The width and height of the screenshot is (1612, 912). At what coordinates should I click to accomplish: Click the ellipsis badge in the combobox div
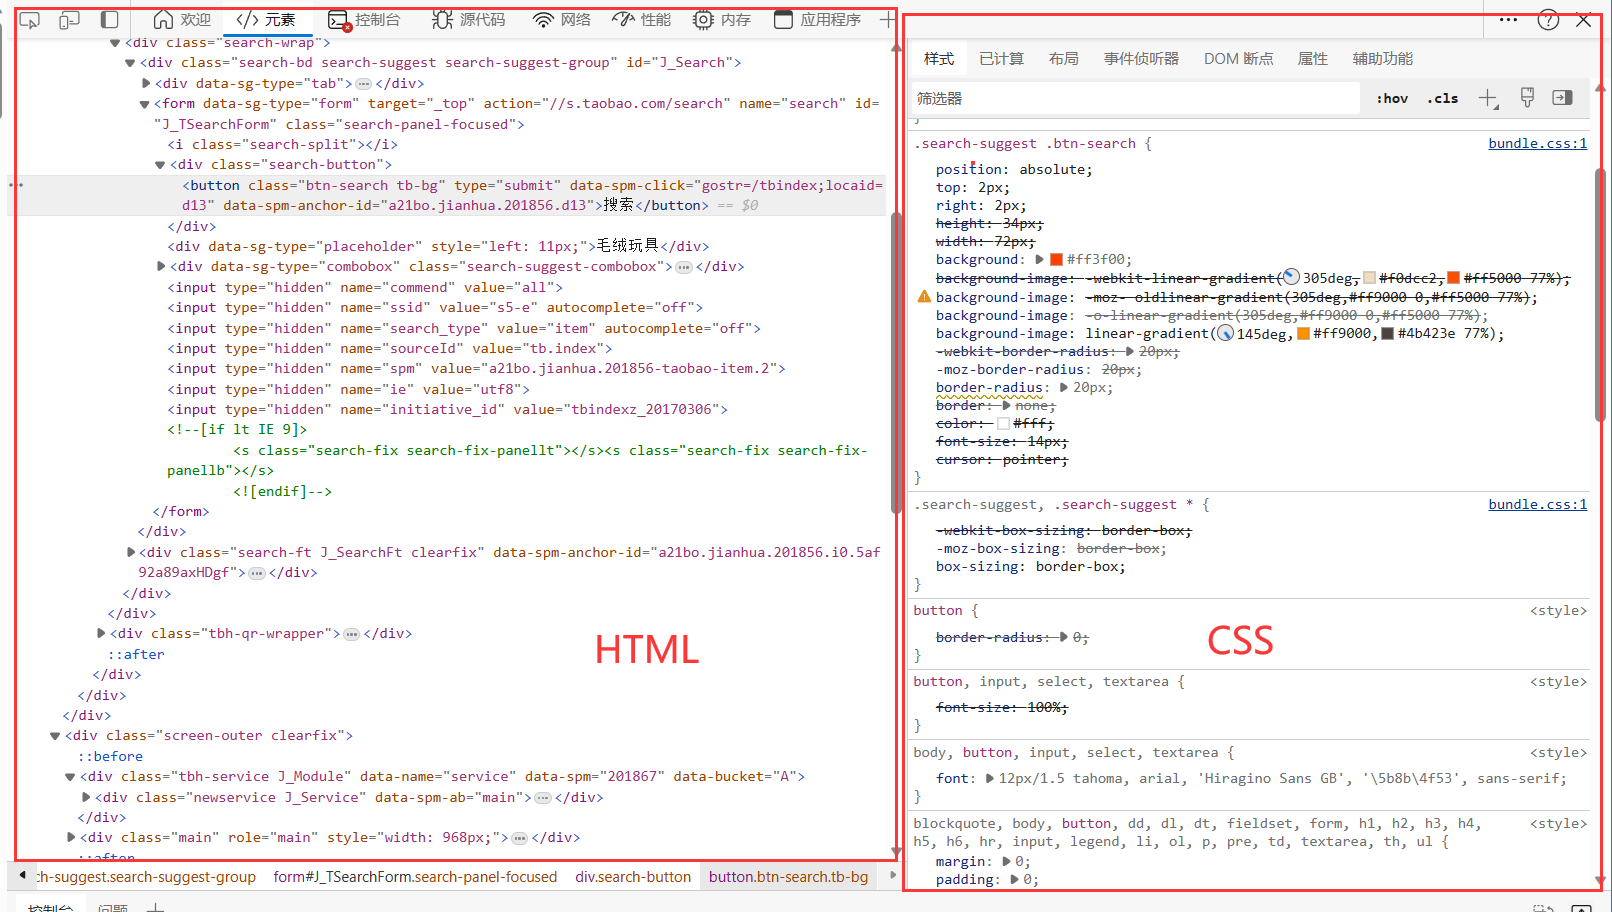pyautogui.click(x=684, y=267)
